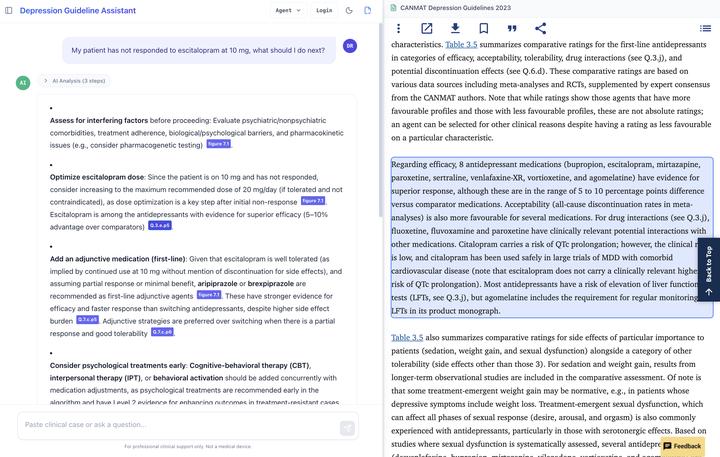Click the Login button
720x457 pixels.
tap(324, 10)
